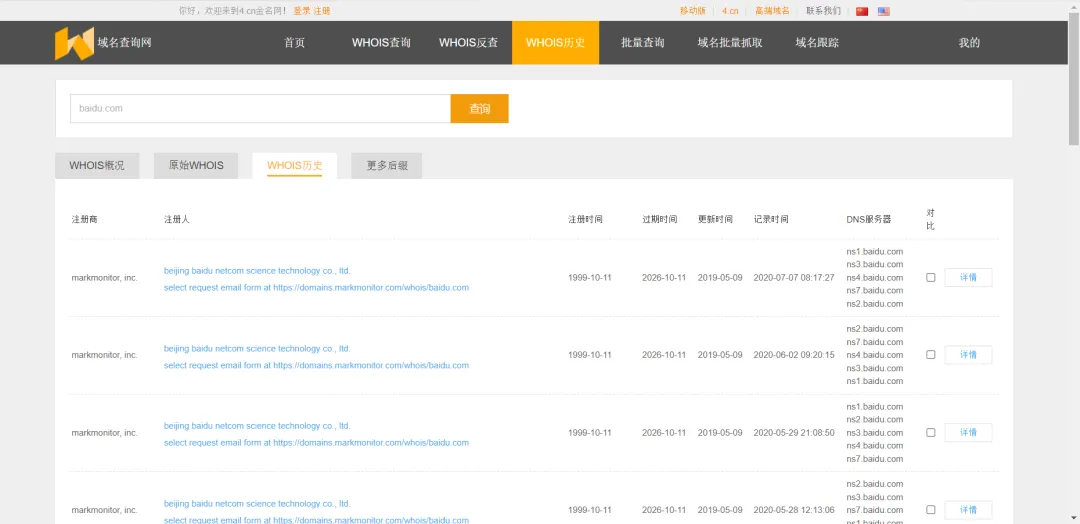The width and height of the screenshot is (1080, 524).
Task: Open 域名批量抓取 in the top navigation
Action: point(730,43)
